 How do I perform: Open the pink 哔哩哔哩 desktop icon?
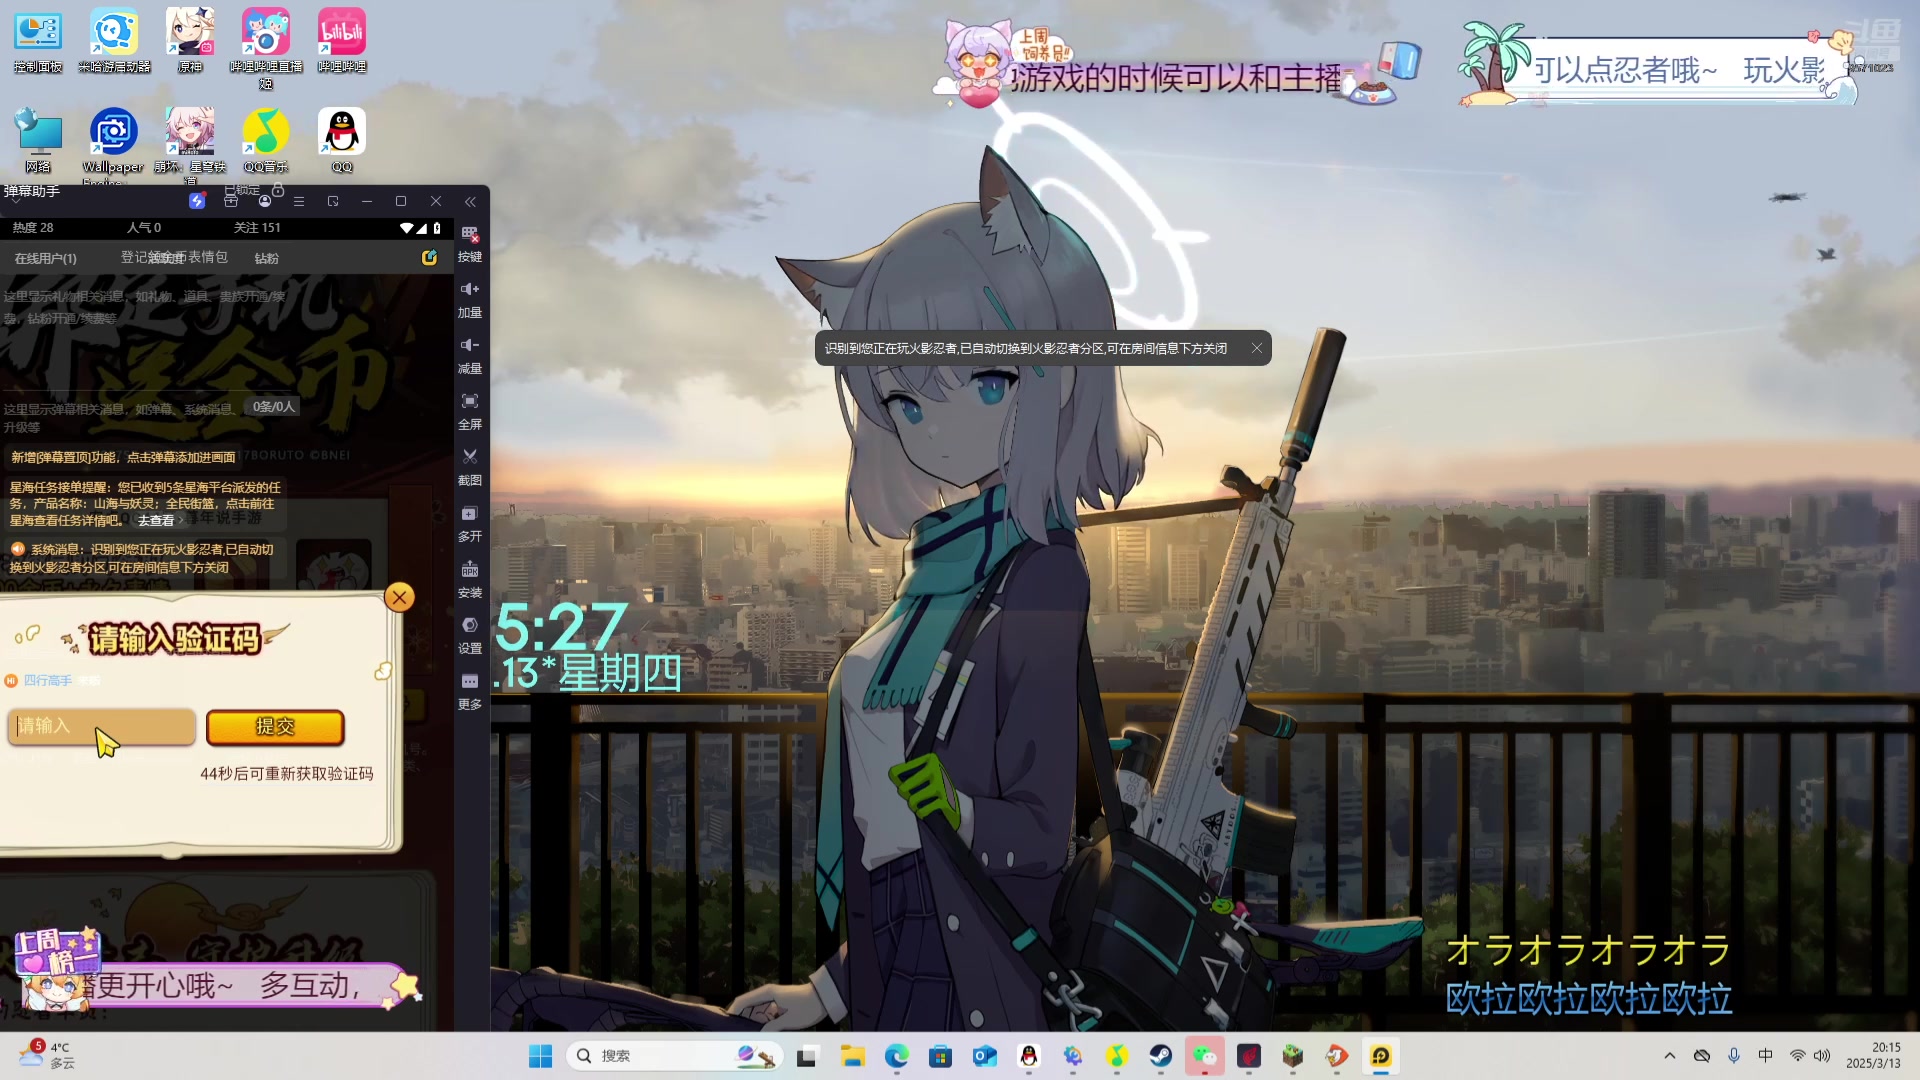(342, 40)
